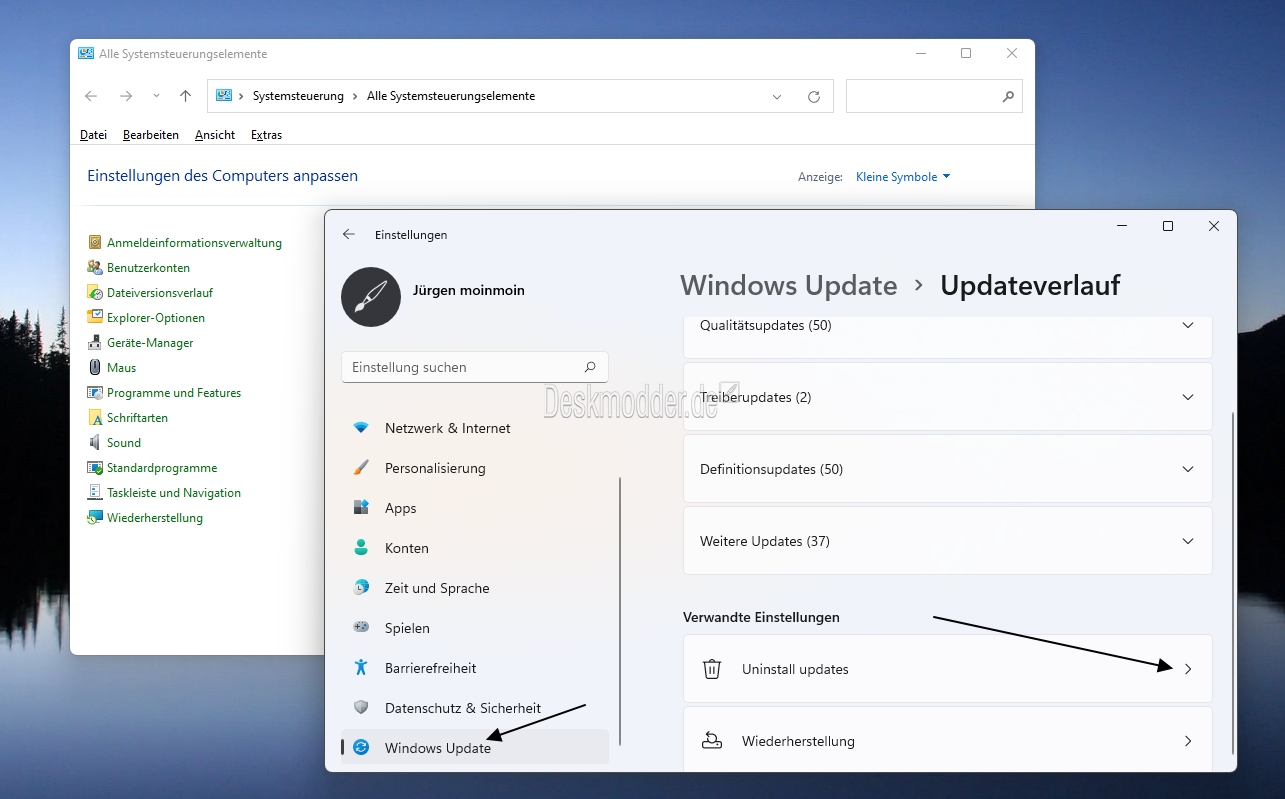
Task: Click the Datenschutz & Sicherheit shield icon
Action: click(x=361, y=707)
